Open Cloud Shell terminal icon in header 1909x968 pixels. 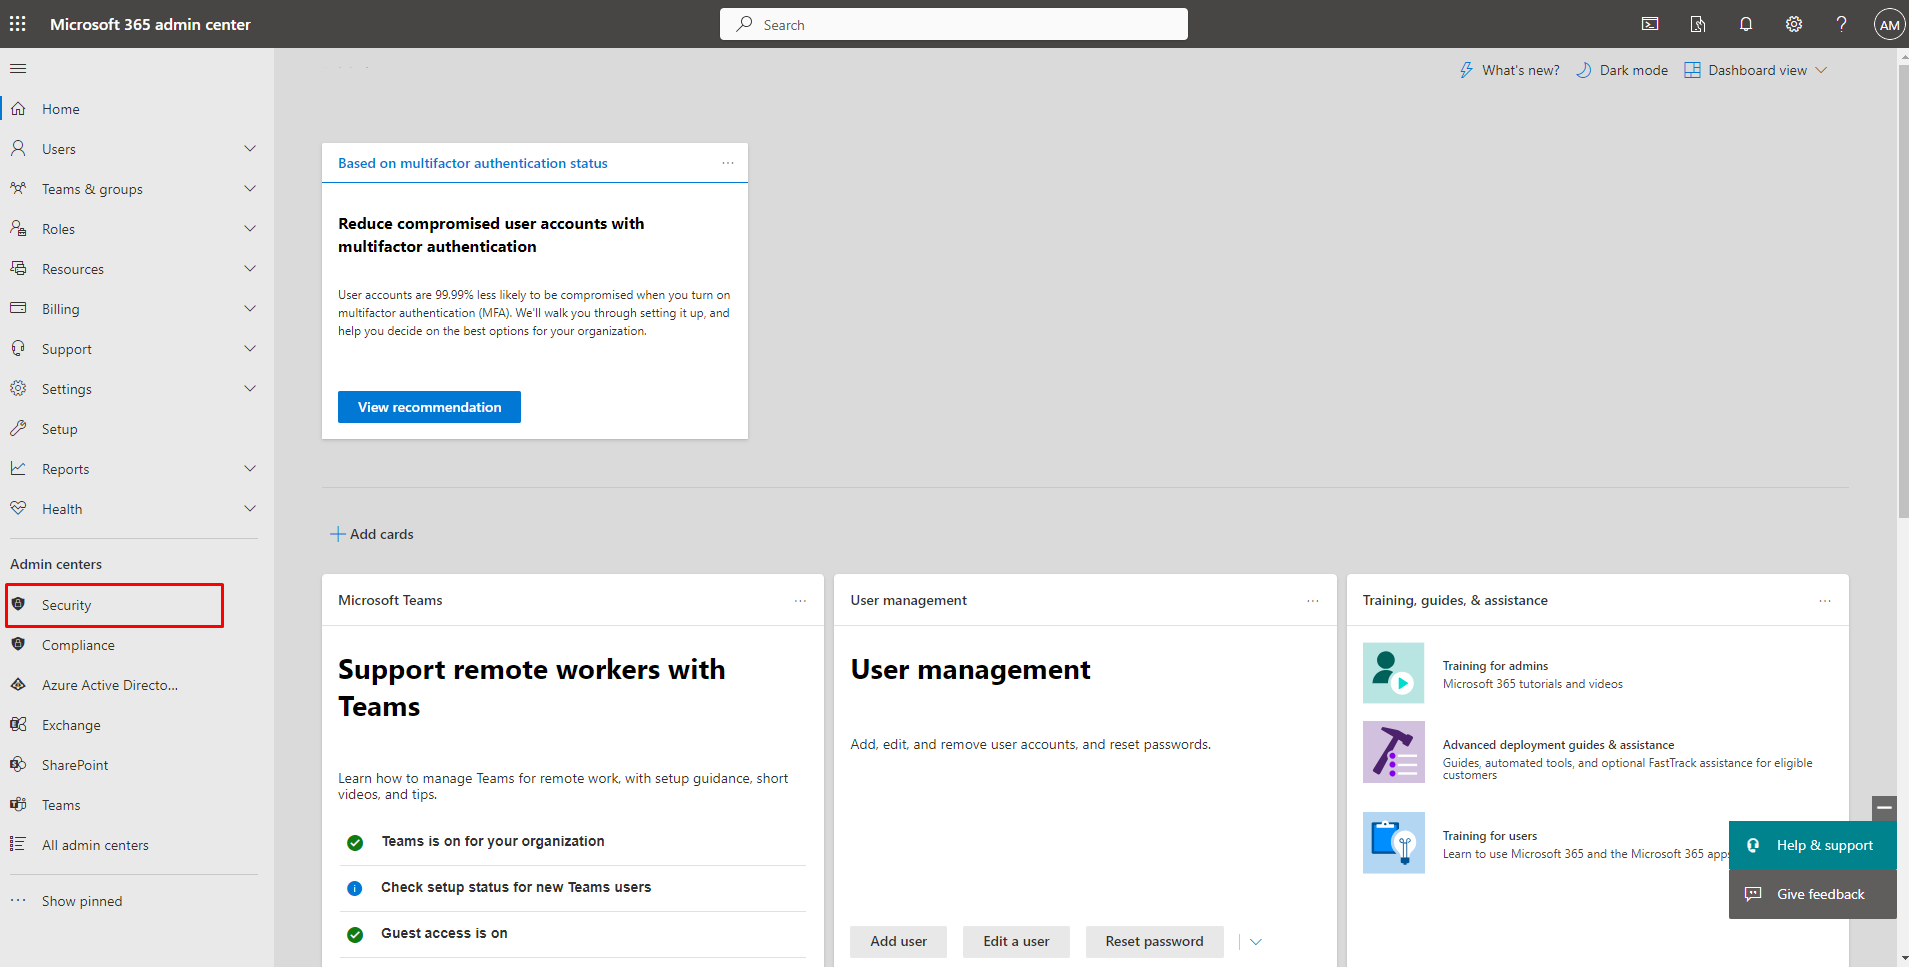1650,24
